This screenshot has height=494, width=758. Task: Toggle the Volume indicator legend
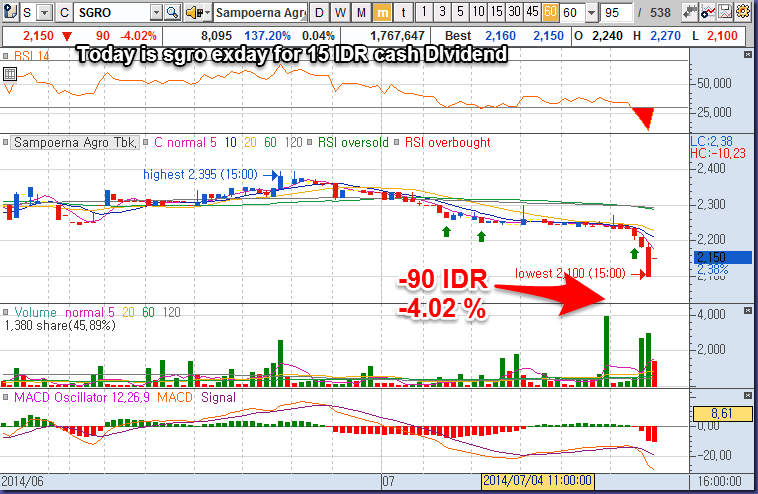pos(35,312)
